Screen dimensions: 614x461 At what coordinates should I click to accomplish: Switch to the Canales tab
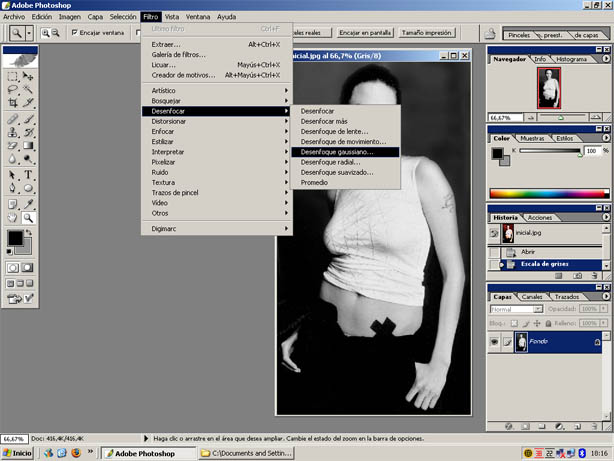pyautogui.click(x=533, y=296)
